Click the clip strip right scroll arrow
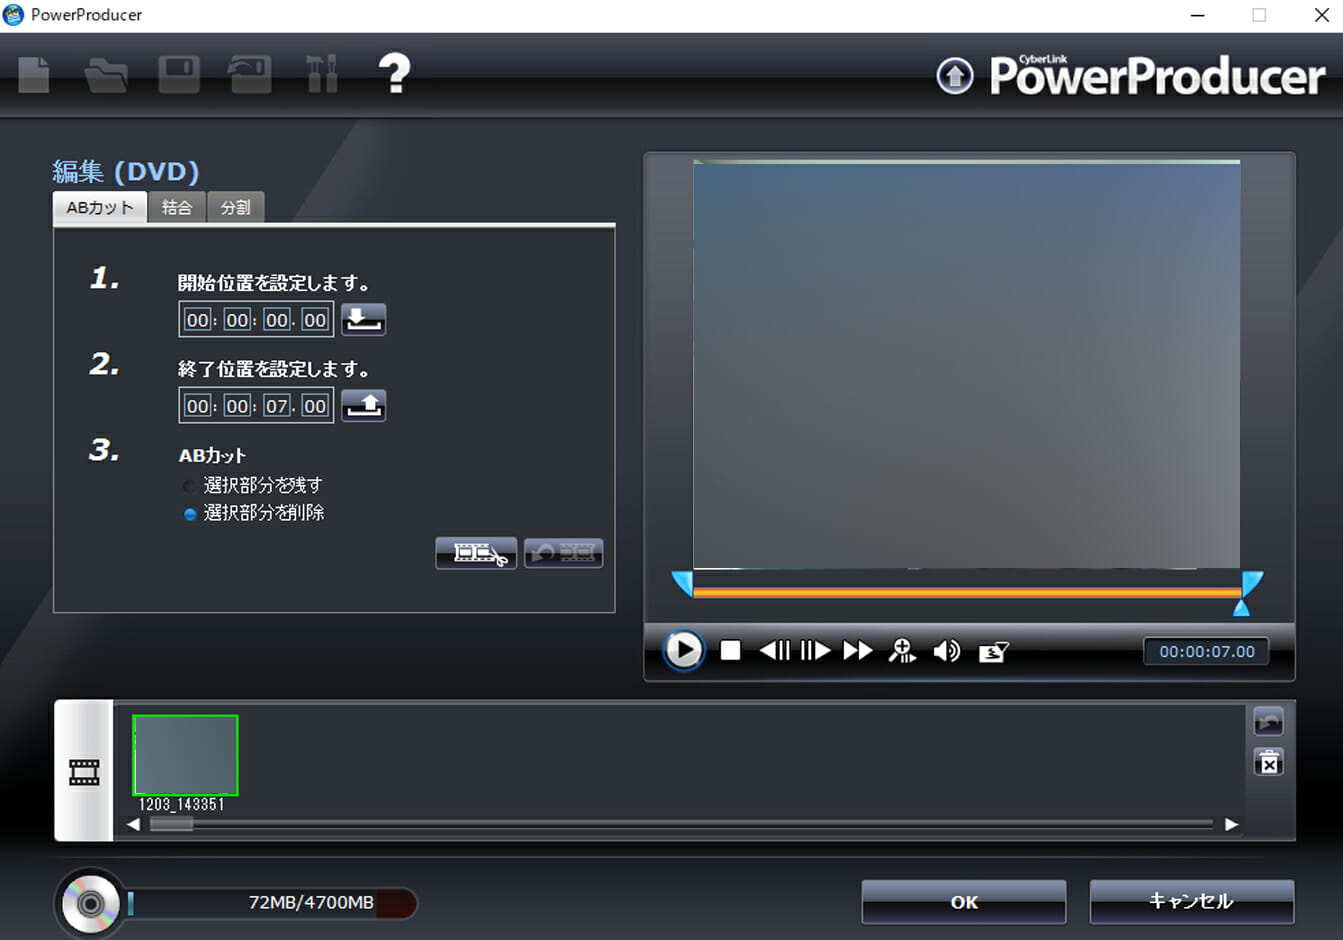This screenshot has height=940, width=1343. click(1231, 825)
